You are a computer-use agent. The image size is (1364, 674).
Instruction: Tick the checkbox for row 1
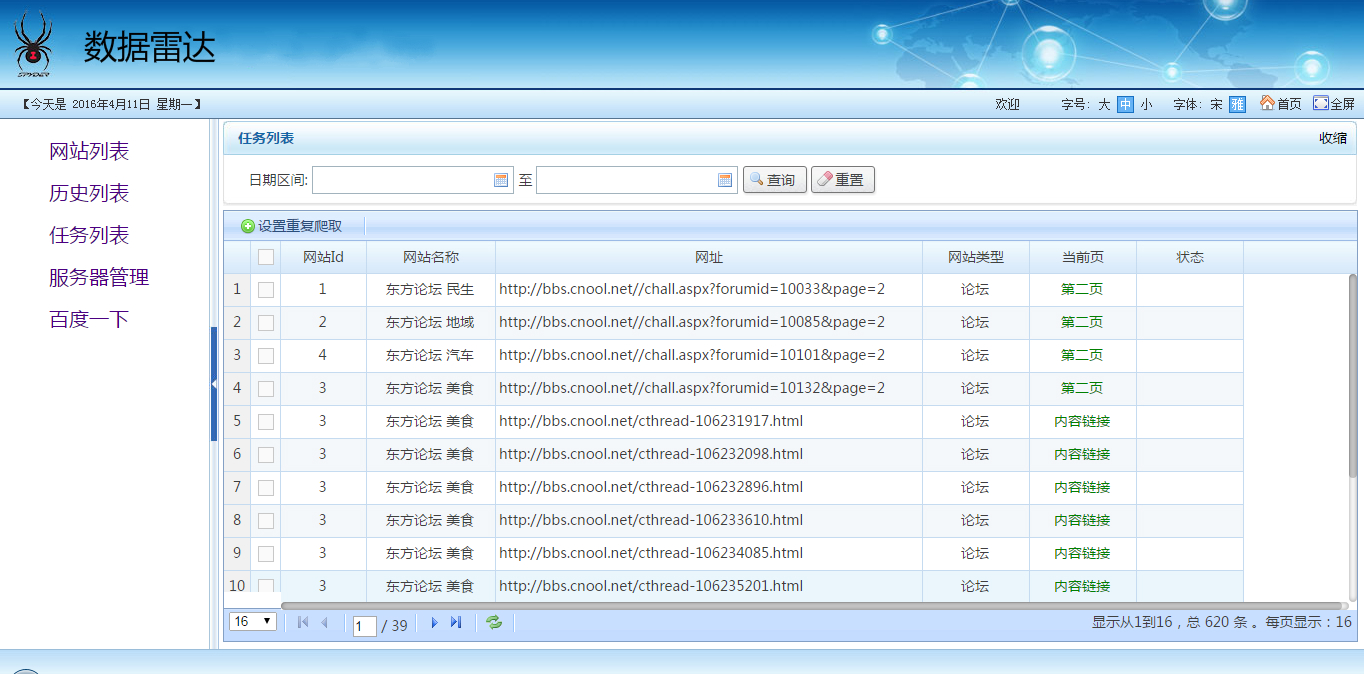[266, 290]
